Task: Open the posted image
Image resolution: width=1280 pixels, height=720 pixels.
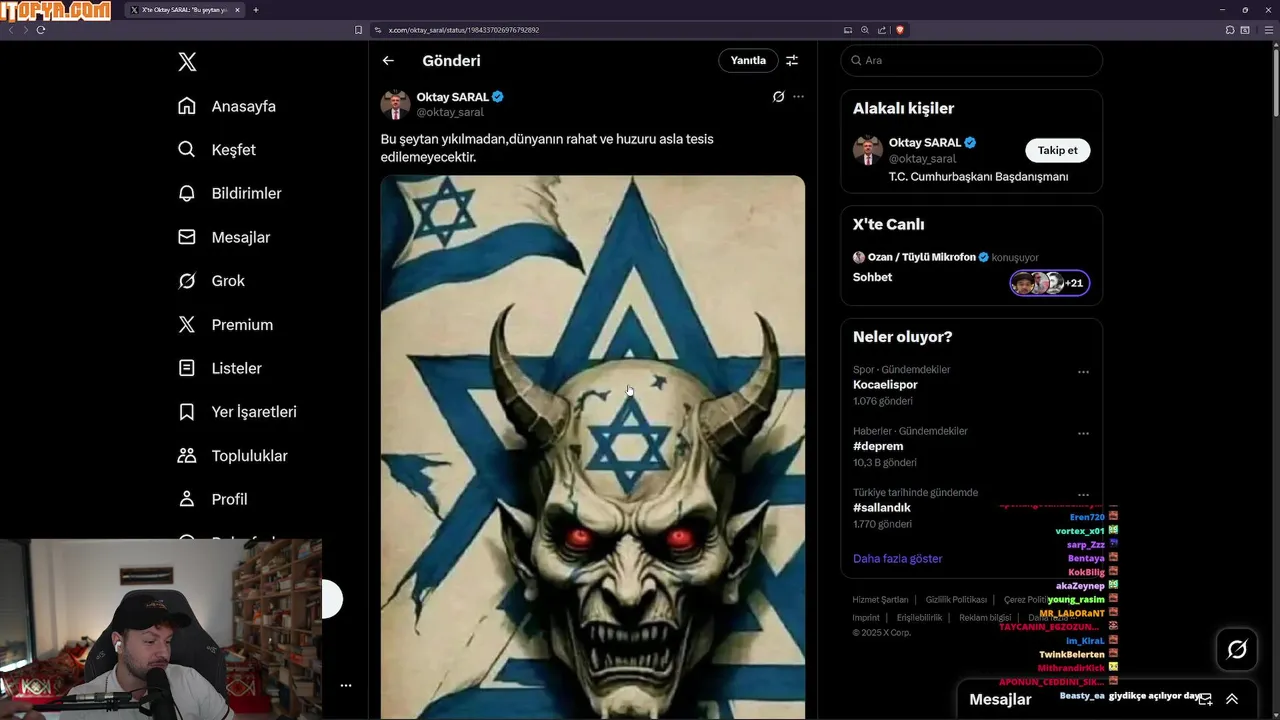Action: [592, 447]
